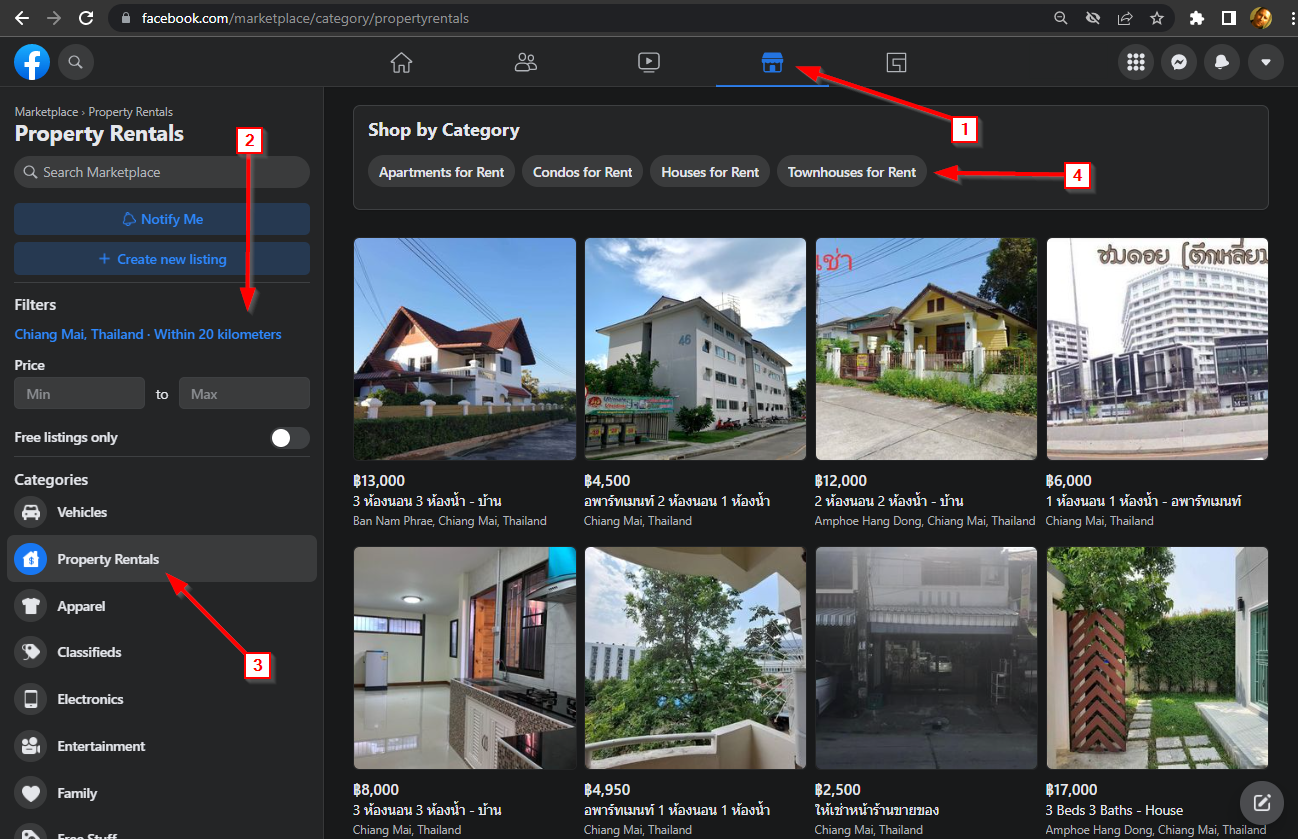Select the Family category
1298x839 pixels.
point(162,793)
